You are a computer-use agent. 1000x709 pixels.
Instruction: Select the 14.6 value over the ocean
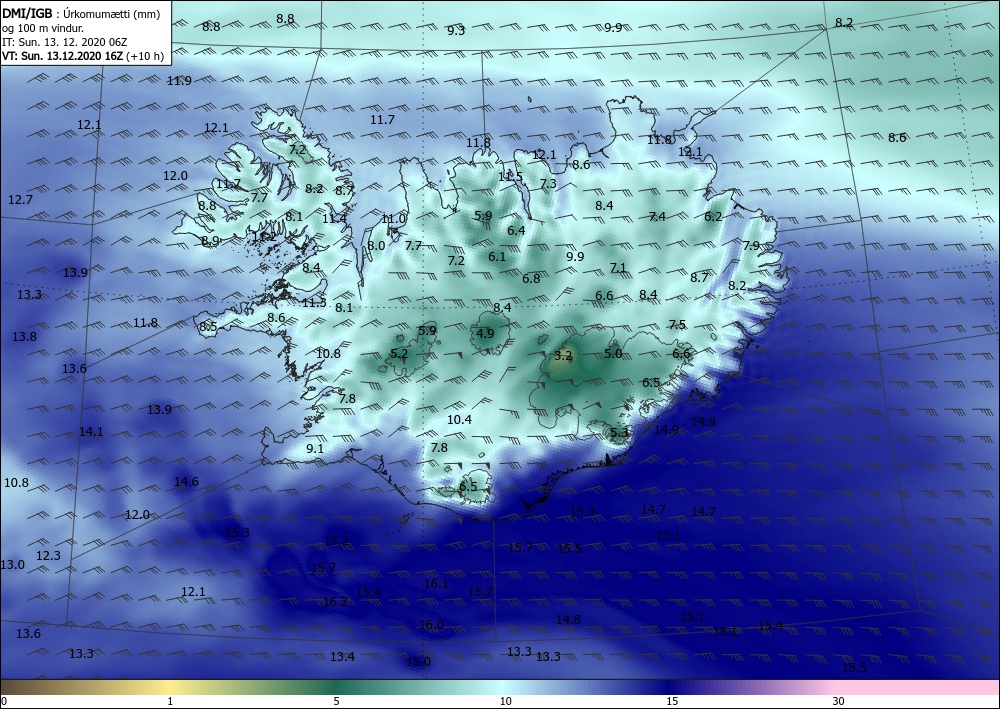coord(186,481)
